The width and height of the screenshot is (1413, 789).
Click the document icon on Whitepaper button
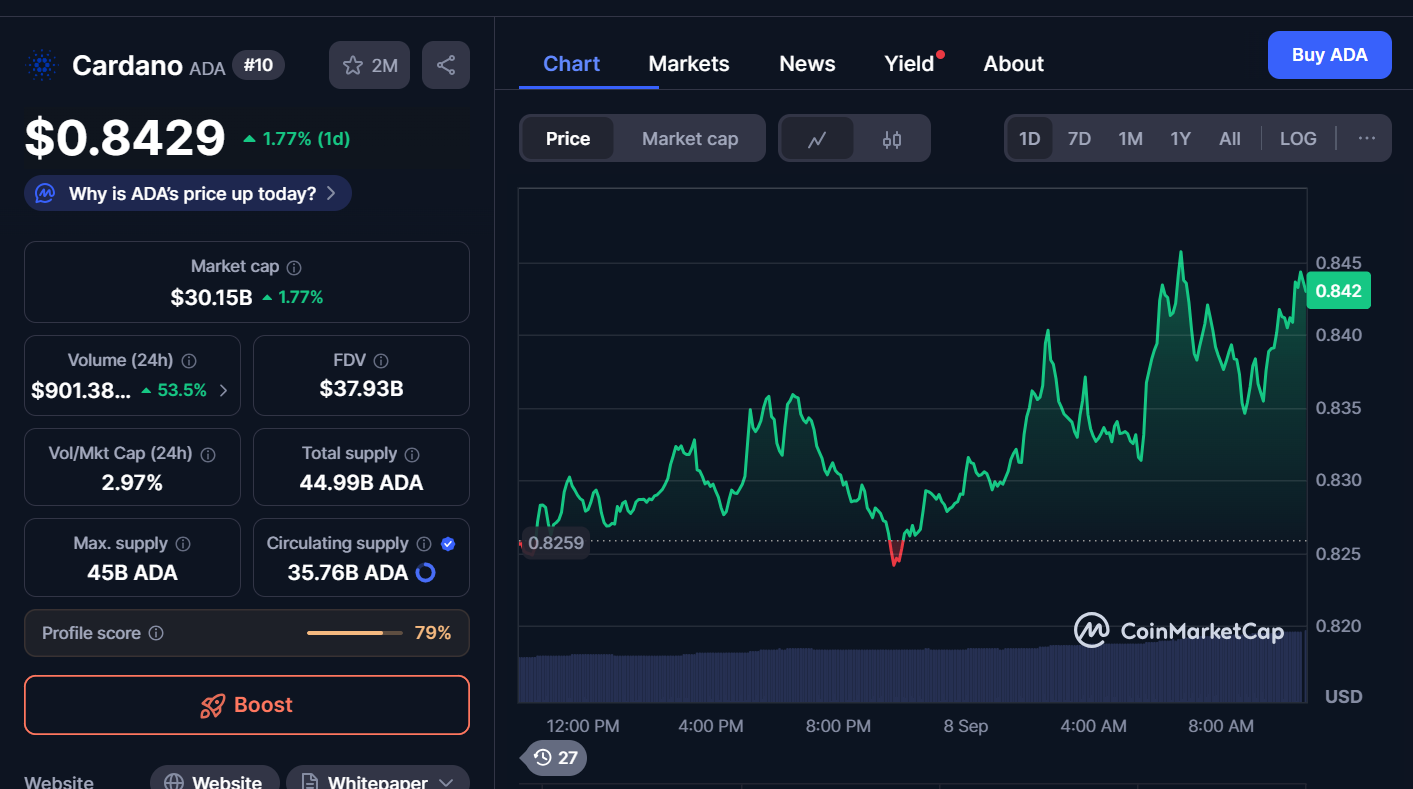point(310,782)
